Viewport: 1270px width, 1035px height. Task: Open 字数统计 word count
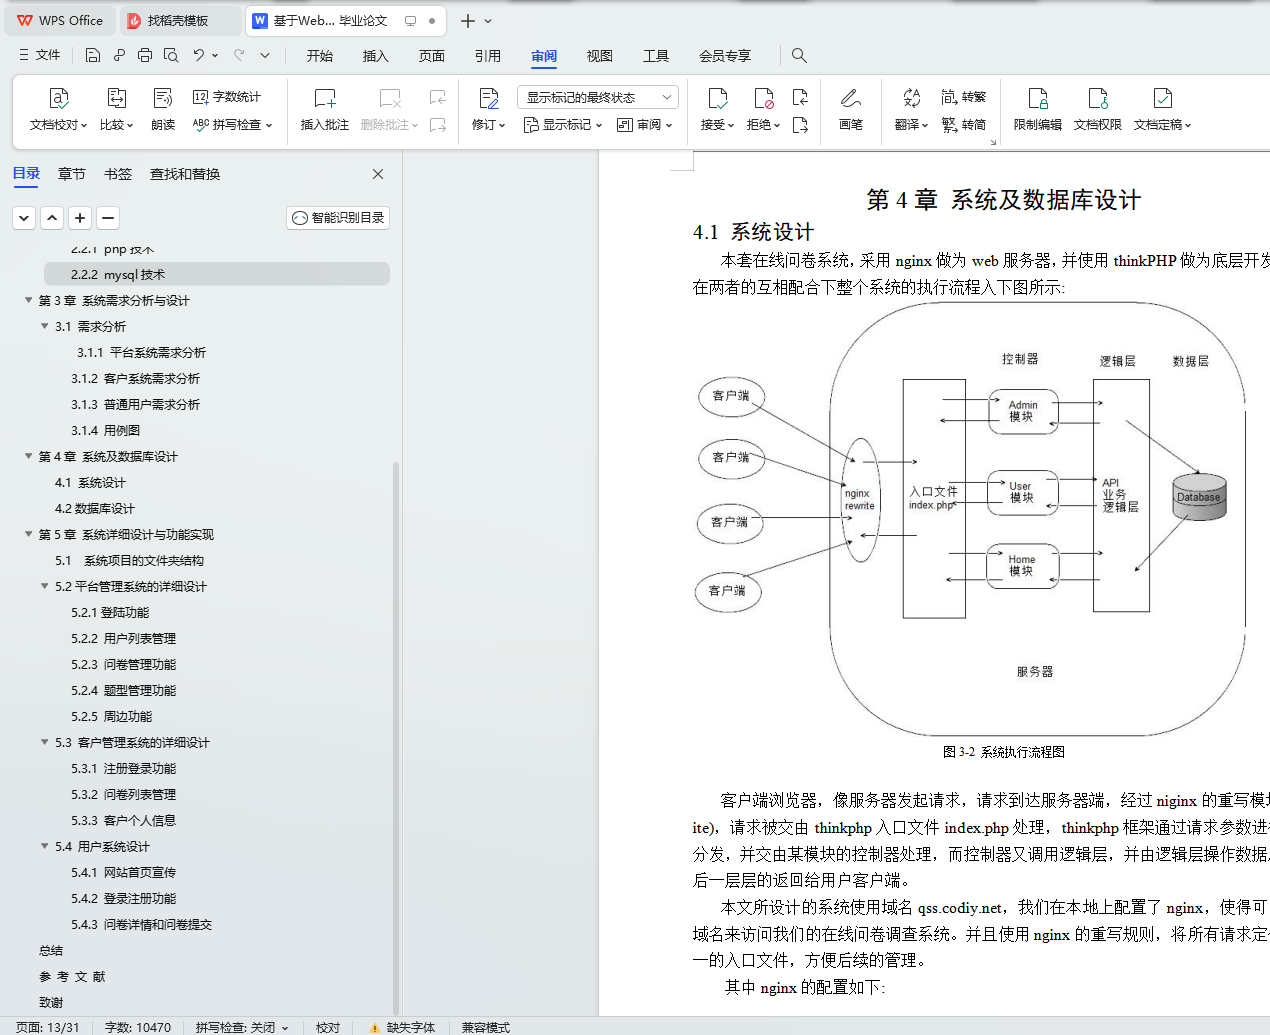227,97
